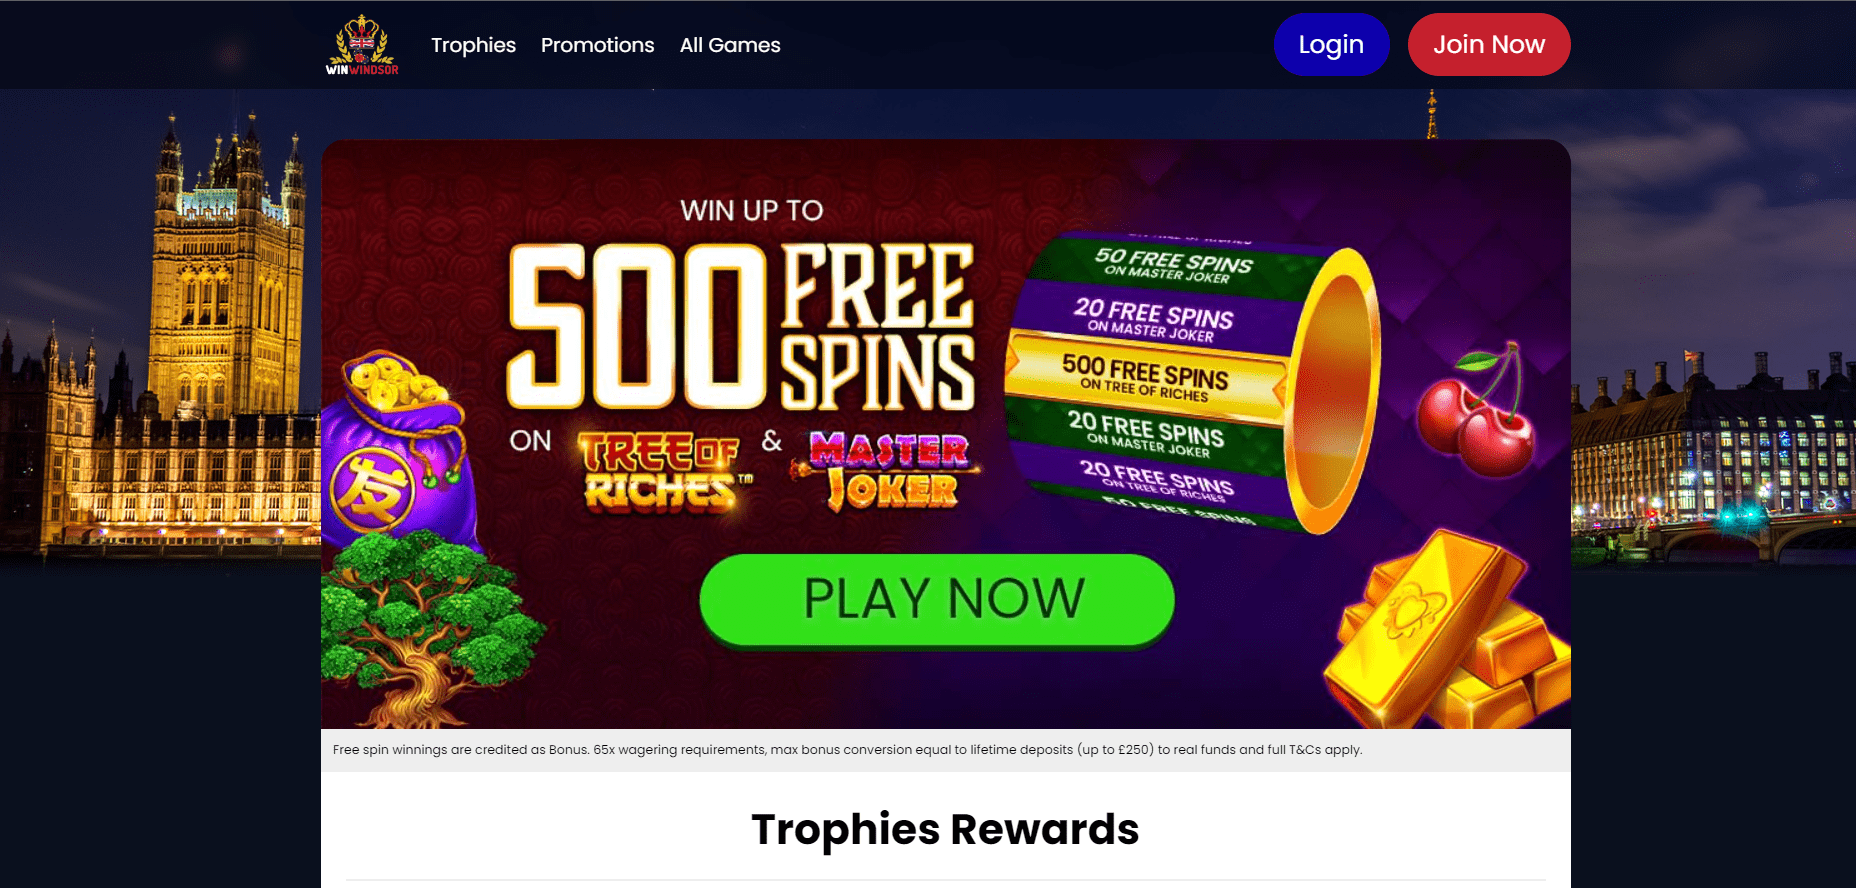The height and width of the screenshot is (888, 1856).
Task: Click the 500 Free Spins banner text
Action: click(741, 327)
